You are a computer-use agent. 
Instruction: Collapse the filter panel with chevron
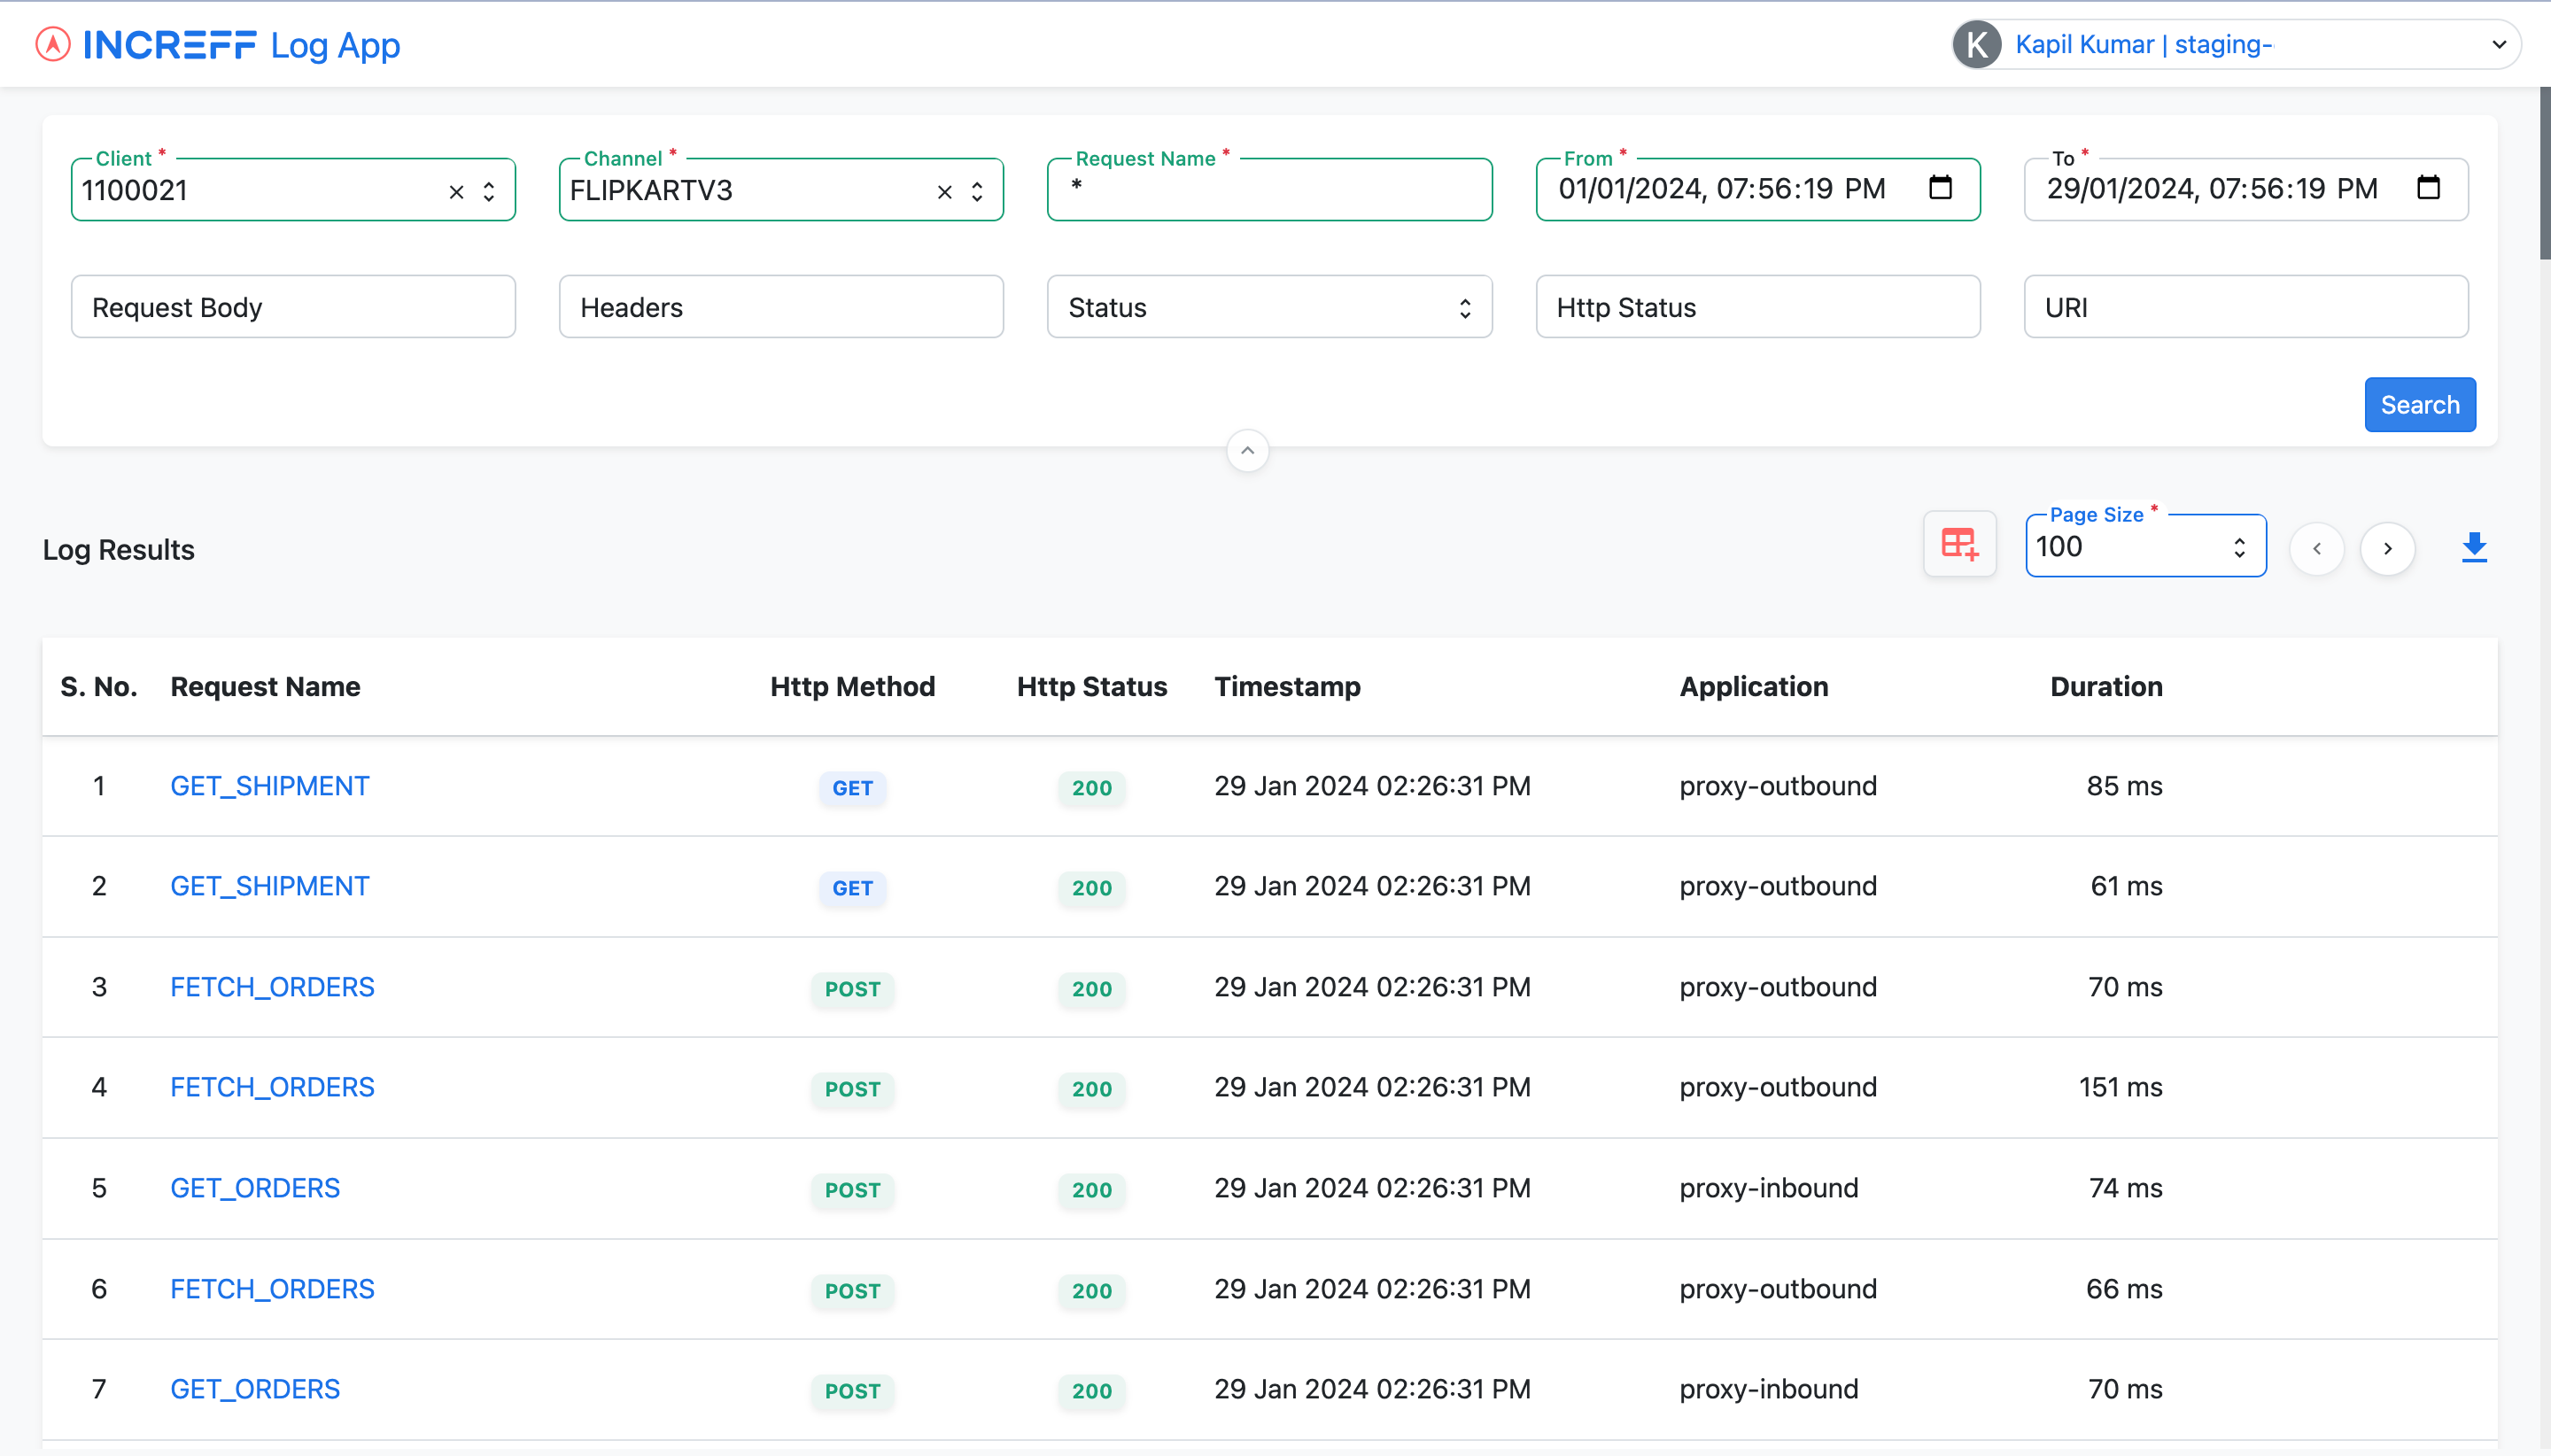pyautogui.click(x=1247, y=450)
